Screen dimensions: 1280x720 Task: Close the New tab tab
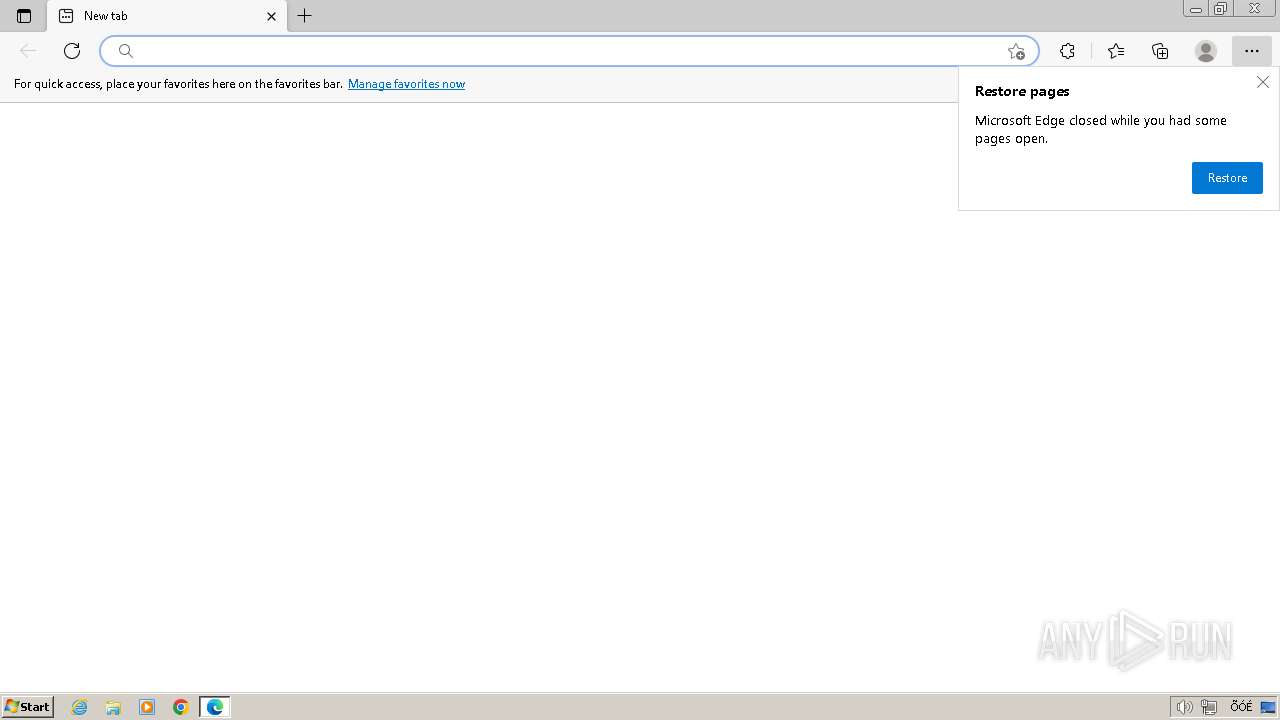tap(271, 16)
